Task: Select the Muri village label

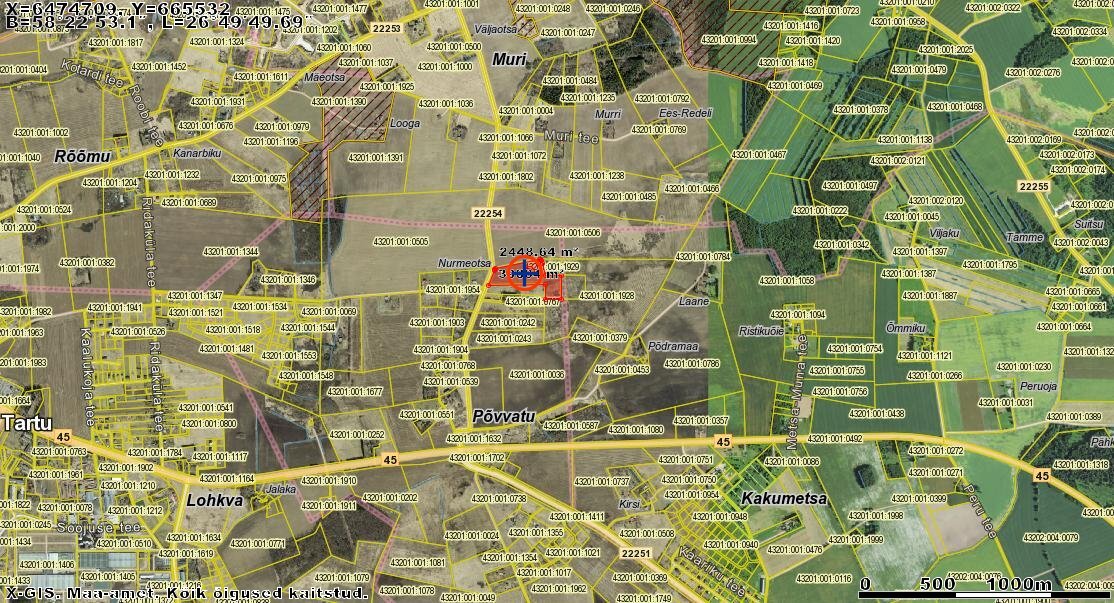Action: pos(509,59)
